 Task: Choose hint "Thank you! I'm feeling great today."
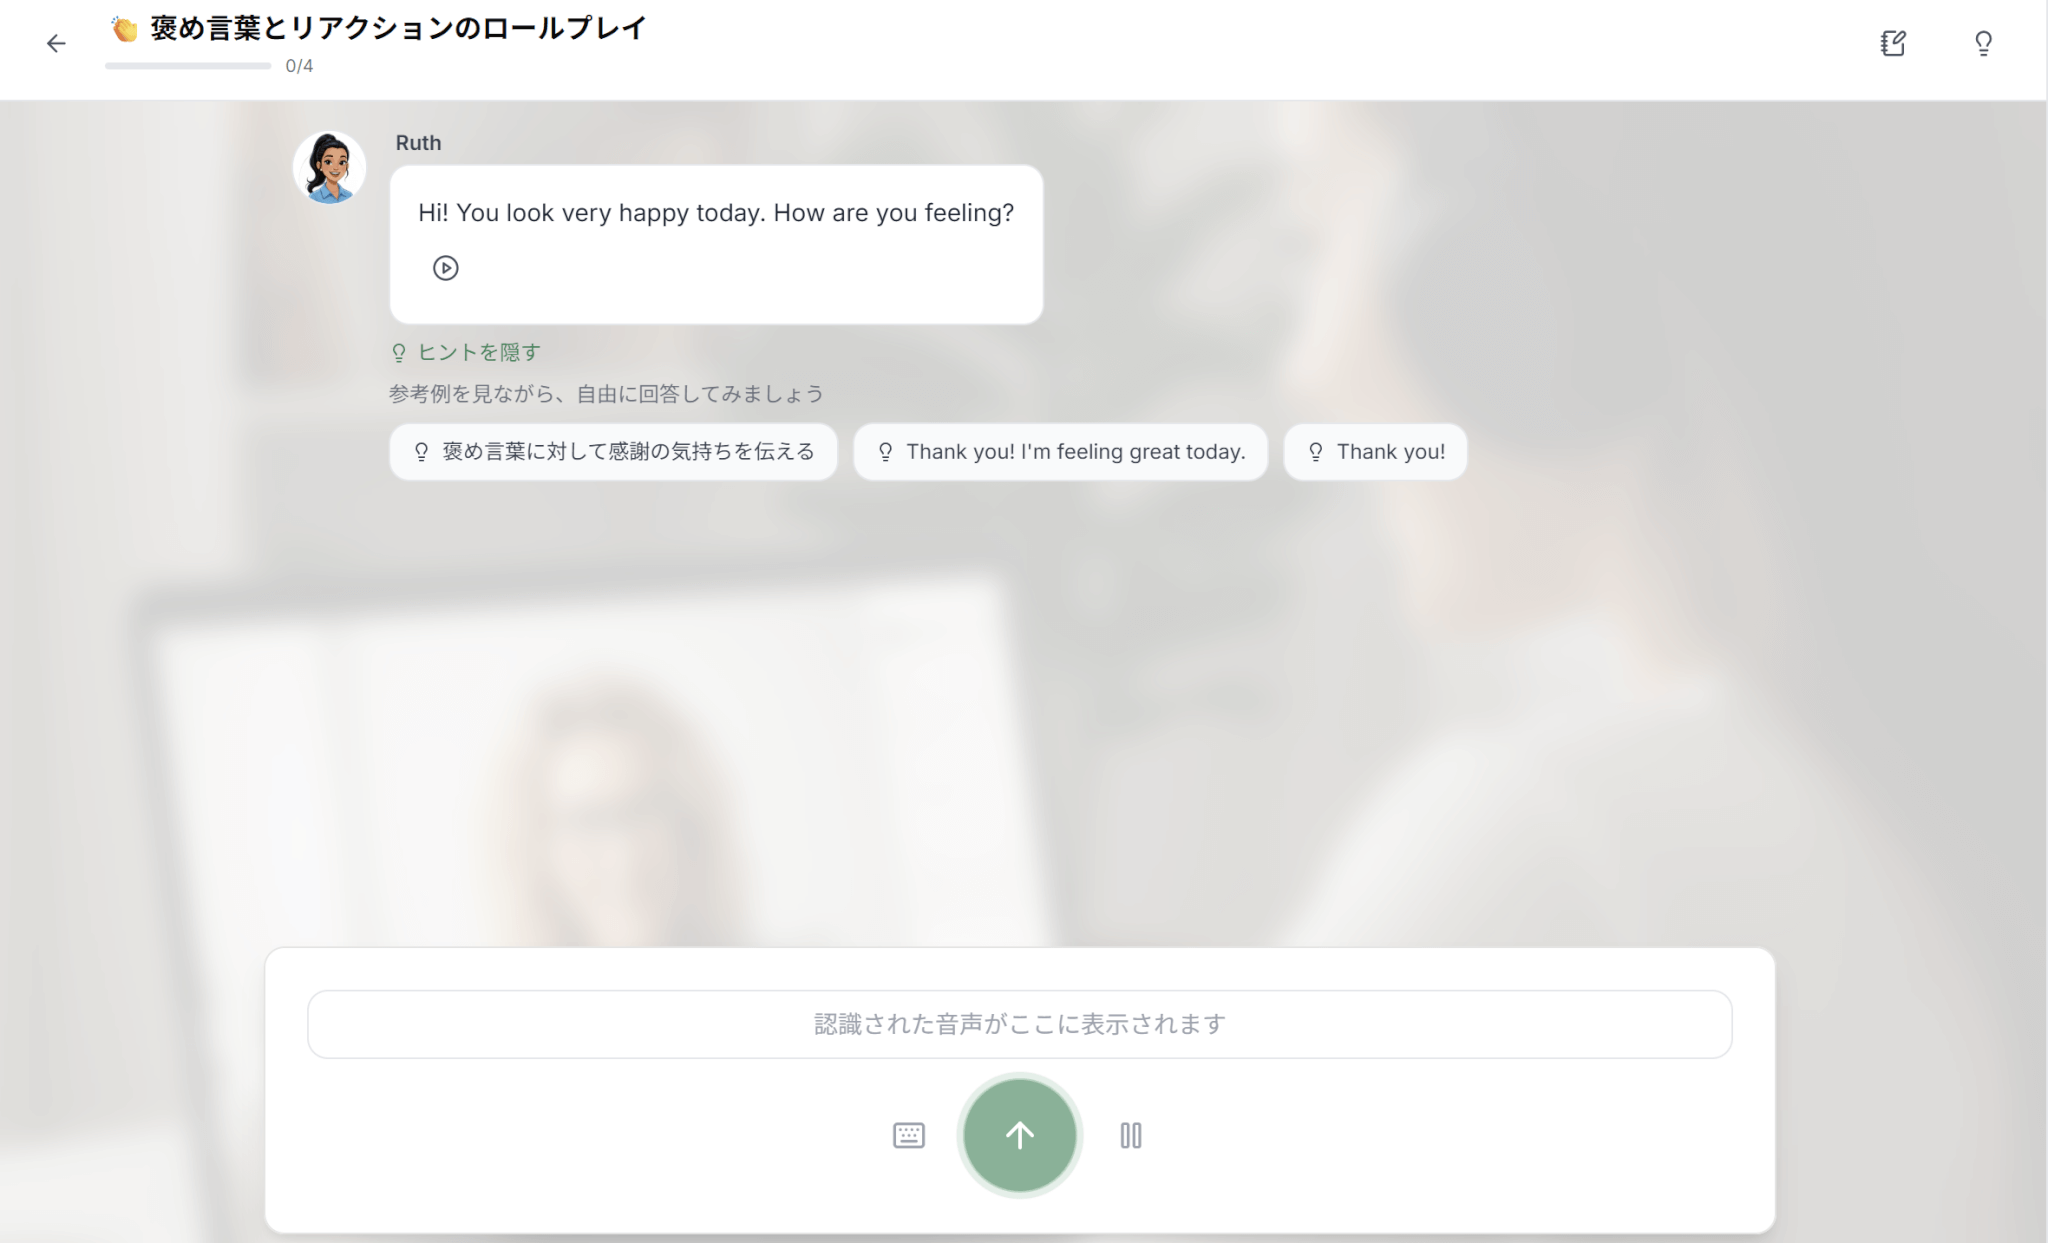click(1060, 452)
